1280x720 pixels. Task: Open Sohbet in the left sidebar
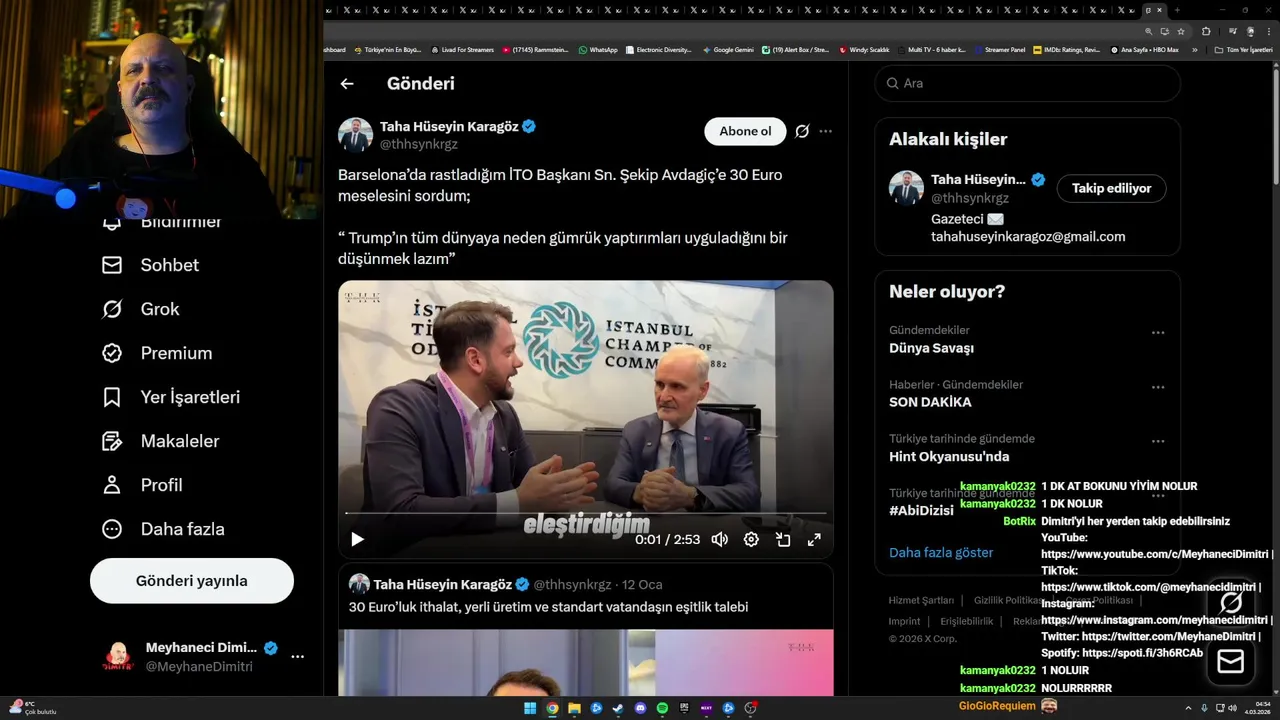tap(150, 265)
